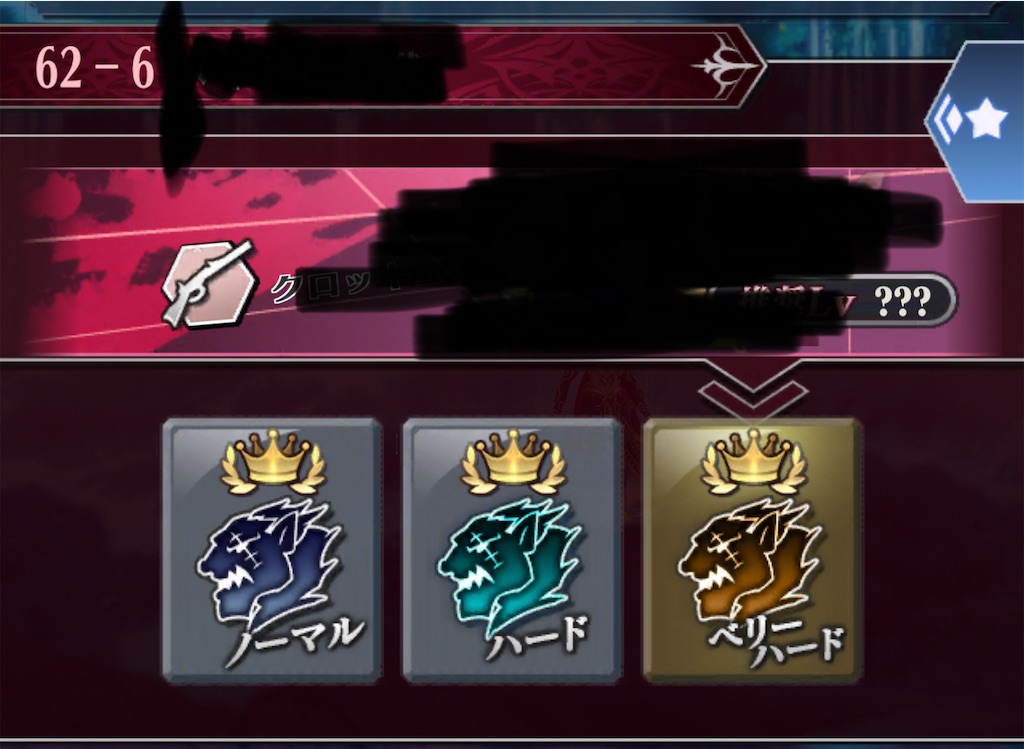1024x749 pixels.
Task: Click the gold crown on ノーマル card
Action: (272, 462)
